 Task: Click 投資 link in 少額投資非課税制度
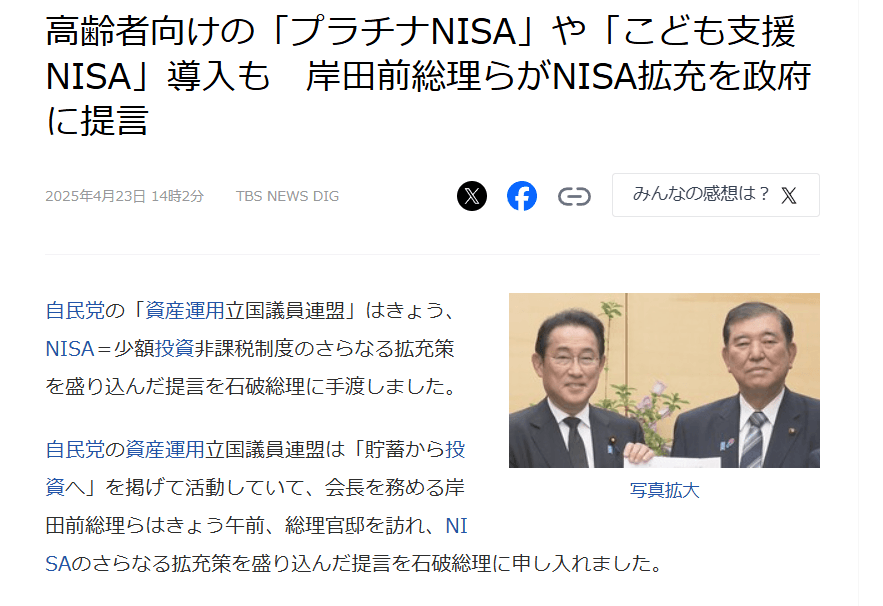pos(175,349)
